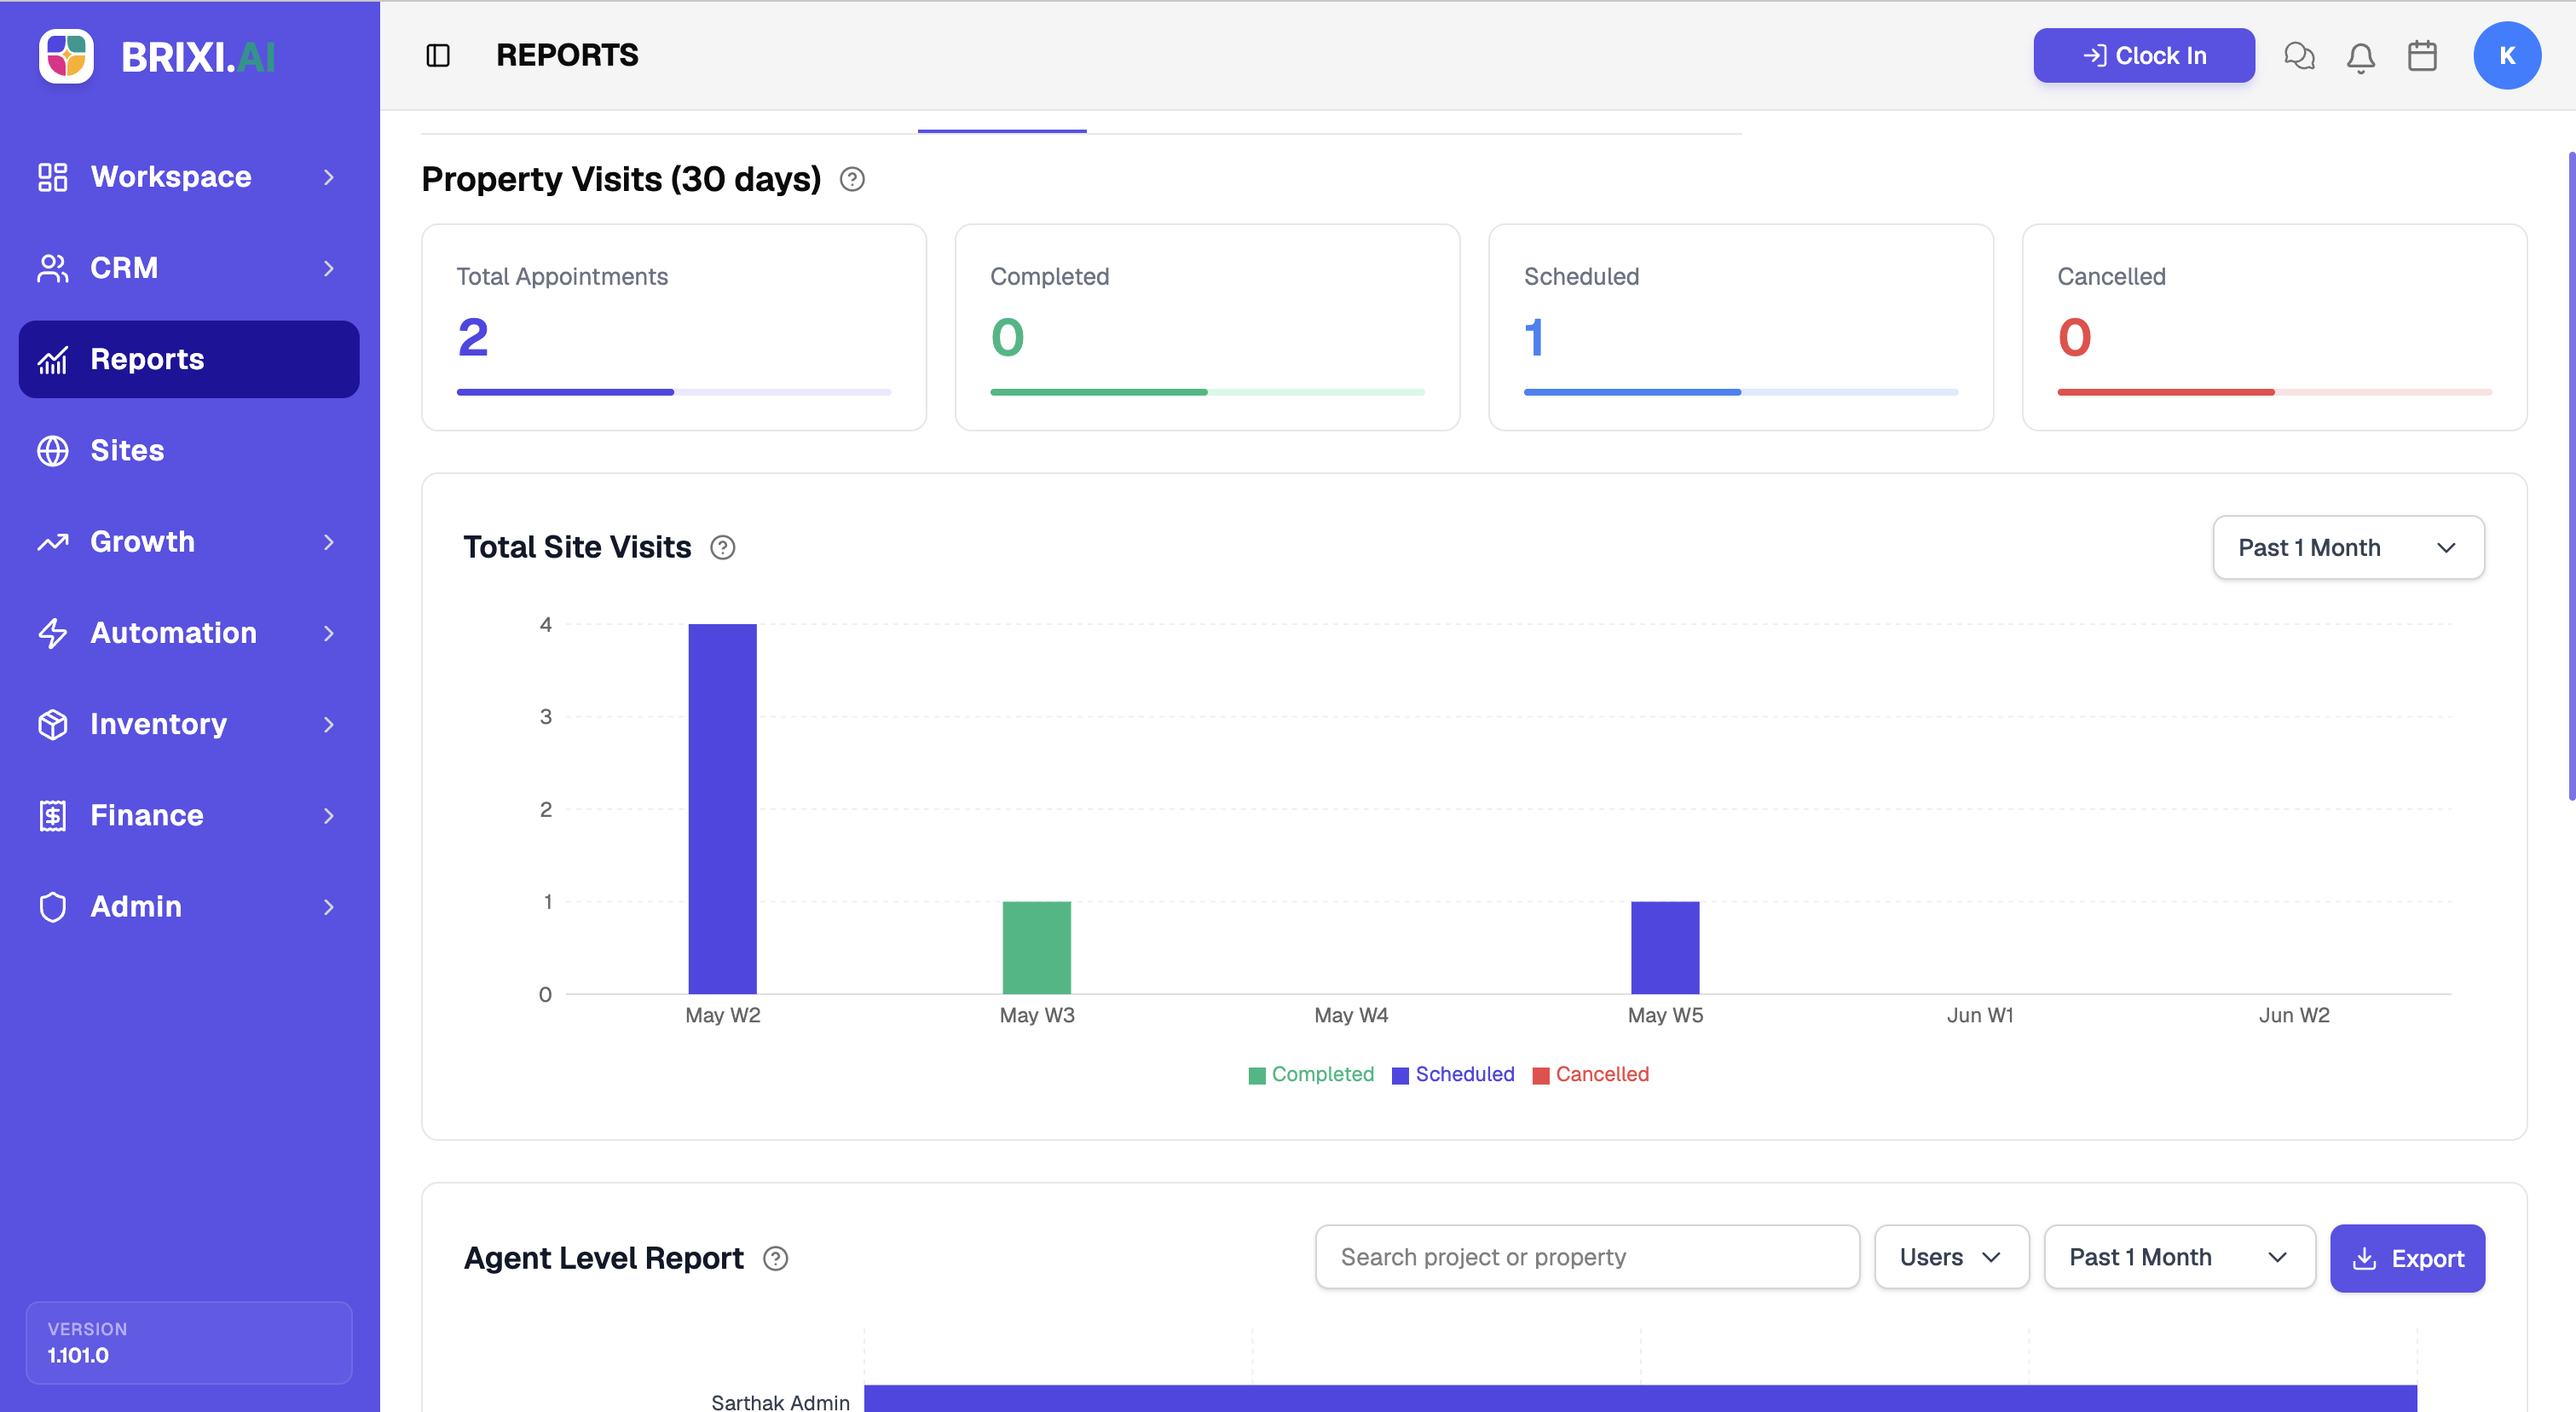
Task: Show help for Property Visits (30 days)
Action: (x=852, y=179)
